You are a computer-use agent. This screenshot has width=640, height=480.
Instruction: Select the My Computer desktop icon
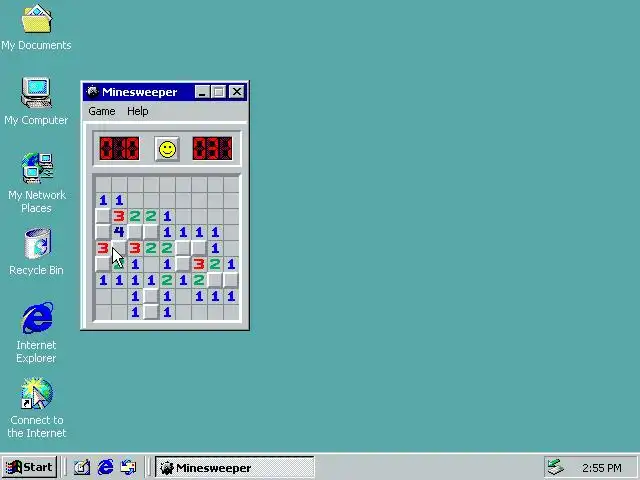coord(36,93)
